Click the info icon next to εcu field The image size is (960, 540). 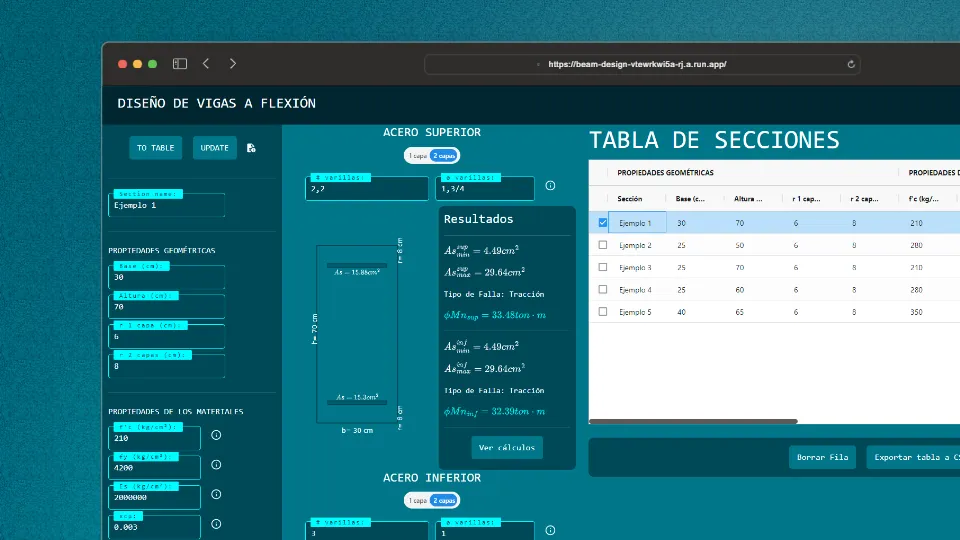click(216, 526)
